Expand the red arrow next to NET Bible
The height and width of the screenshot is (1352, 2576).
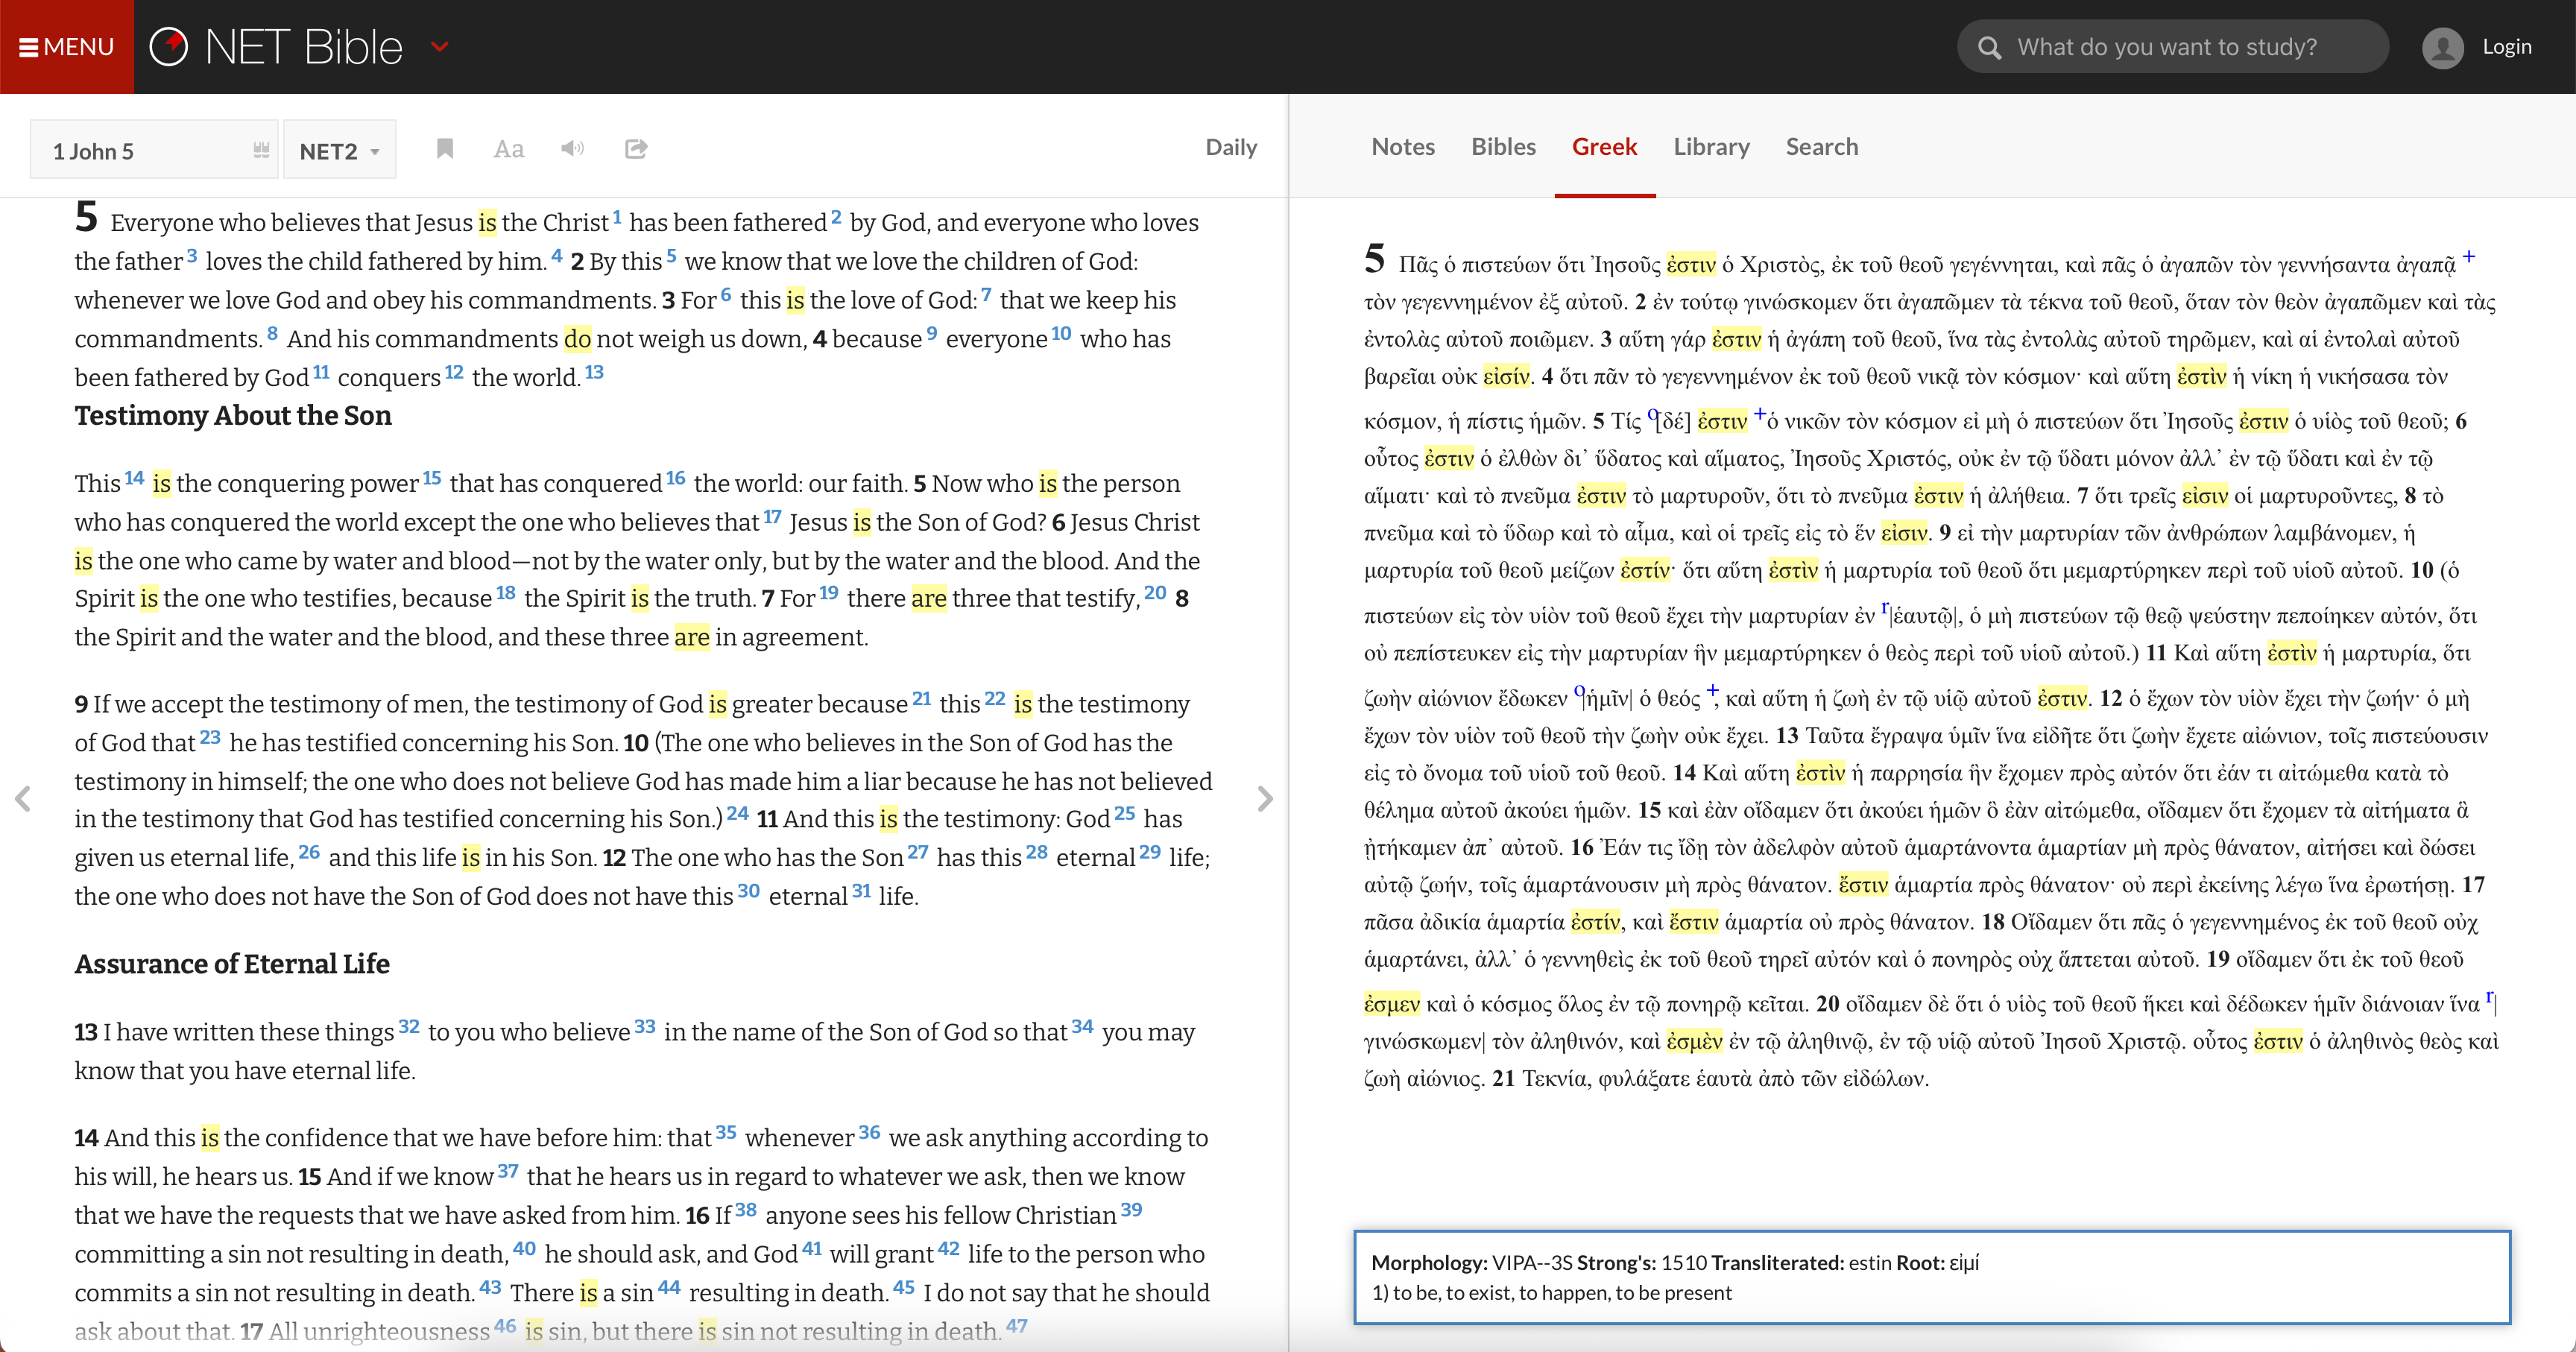pyautogui.click(x=439, y=47)
